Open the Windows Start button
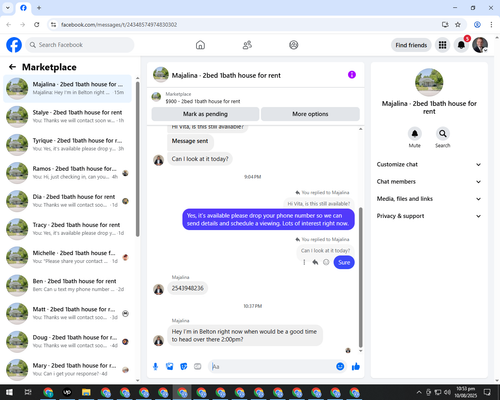This screenshot has height=400, width=500. tap(9, 392)
